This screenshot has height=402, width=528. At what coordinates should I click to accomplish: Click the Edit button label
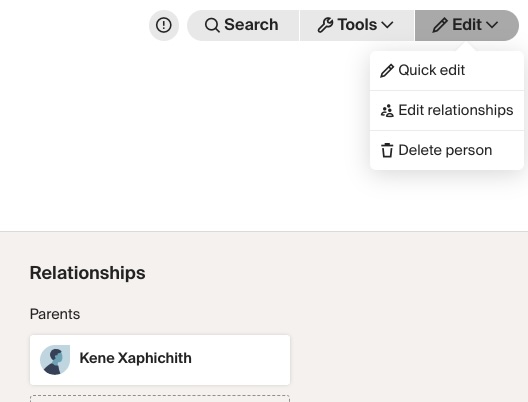click(467, 25)
